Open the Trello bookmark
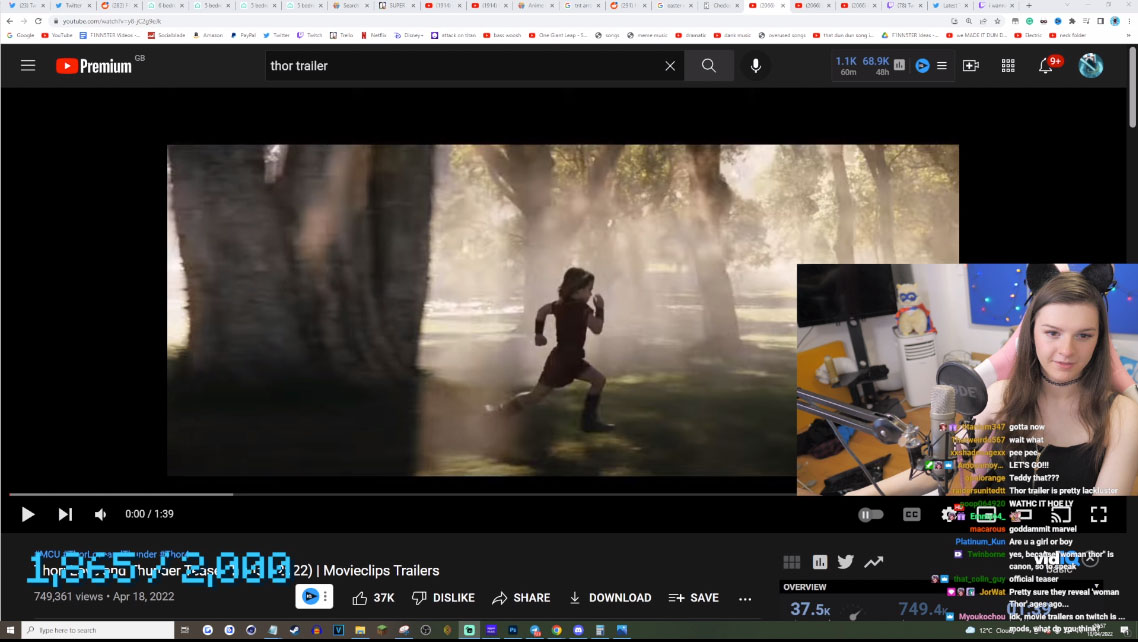Screen dimensions: 1138x642 341,35
